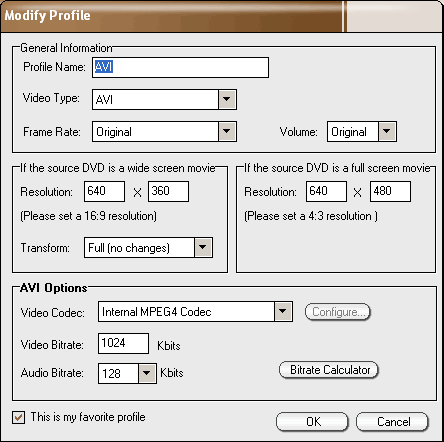Click the Profile Name text field
The height and width of the screenshot is (442, 444).
point(180,68)
